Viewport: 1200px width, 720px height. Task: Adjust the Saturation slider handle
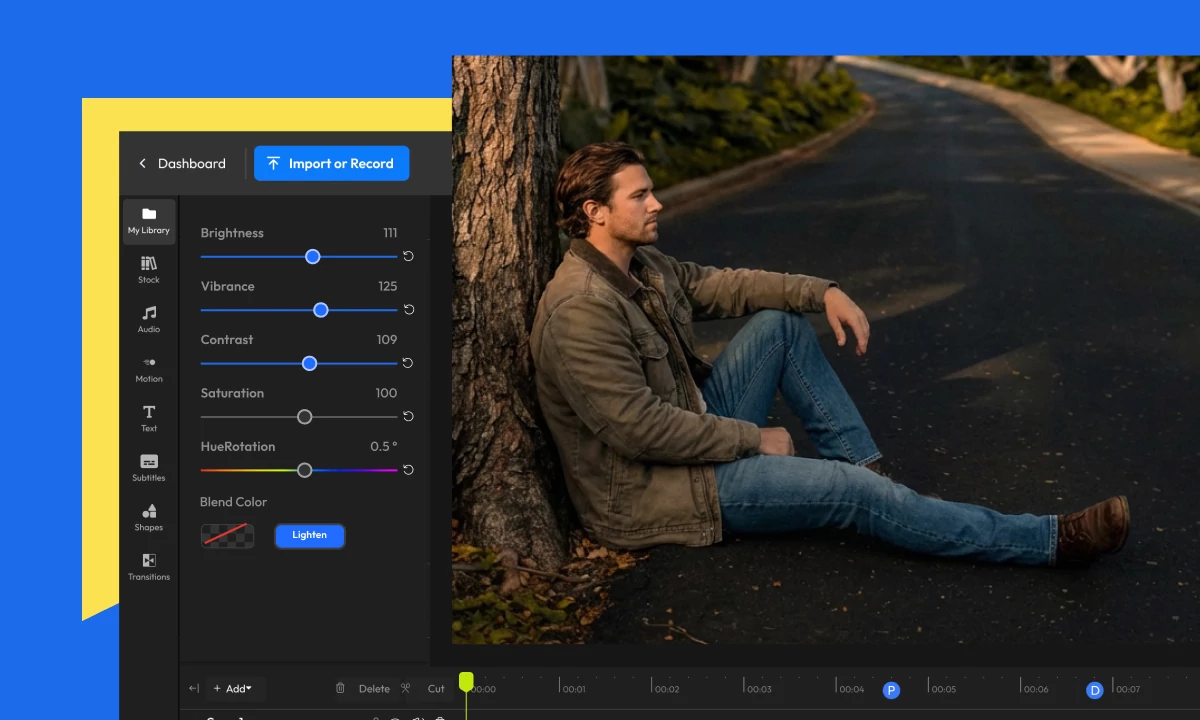(x=304, y=416)
